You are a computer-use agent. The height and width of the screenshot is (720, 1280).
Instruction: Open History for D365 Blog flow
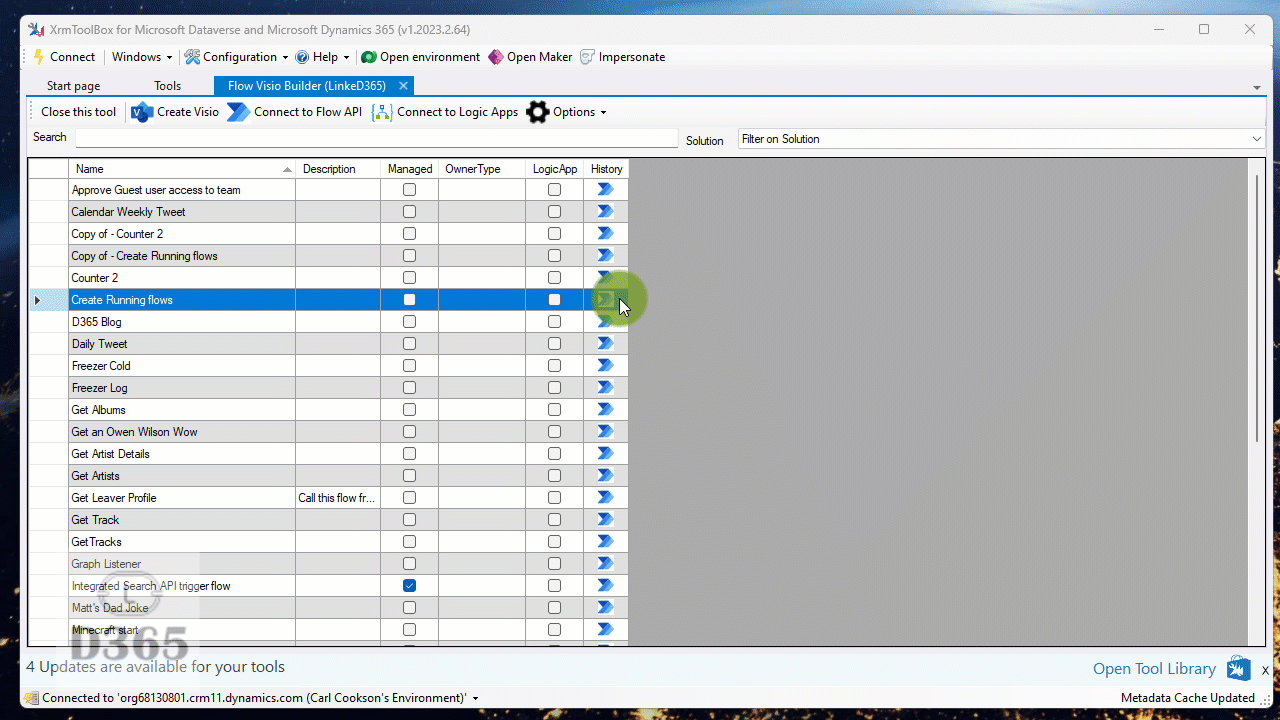click(605, 321)
